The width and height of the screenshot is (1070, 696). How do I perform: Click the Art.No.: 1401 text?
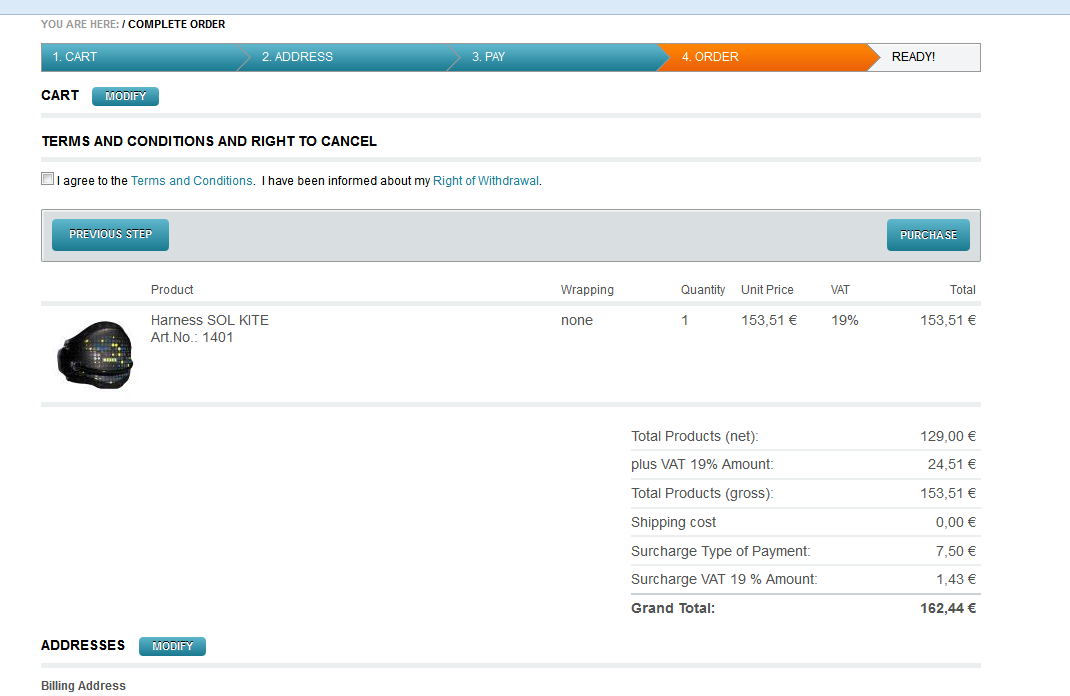pos(192,338)
